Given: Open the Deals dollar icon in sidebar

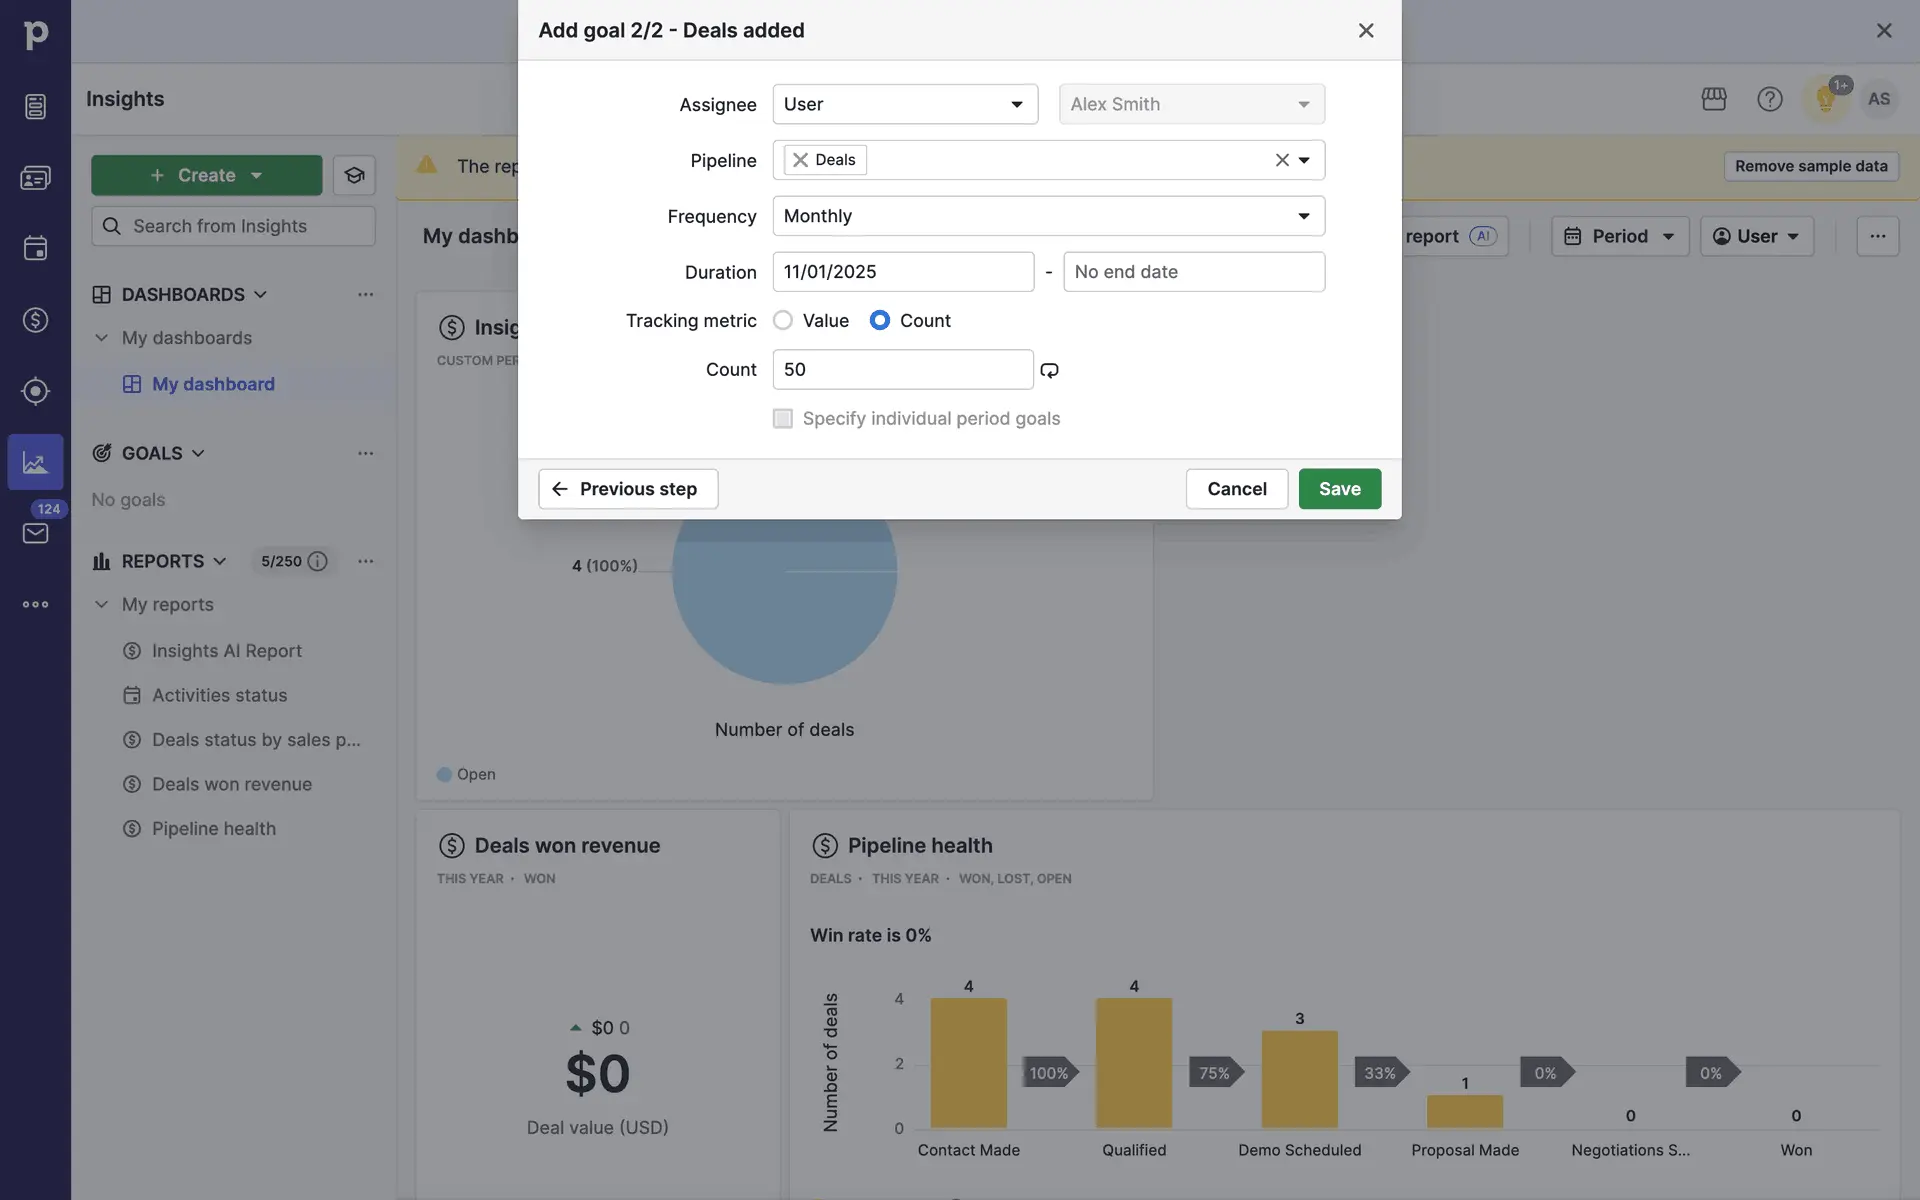Looking at the screenshot, I should coord(35,320).
